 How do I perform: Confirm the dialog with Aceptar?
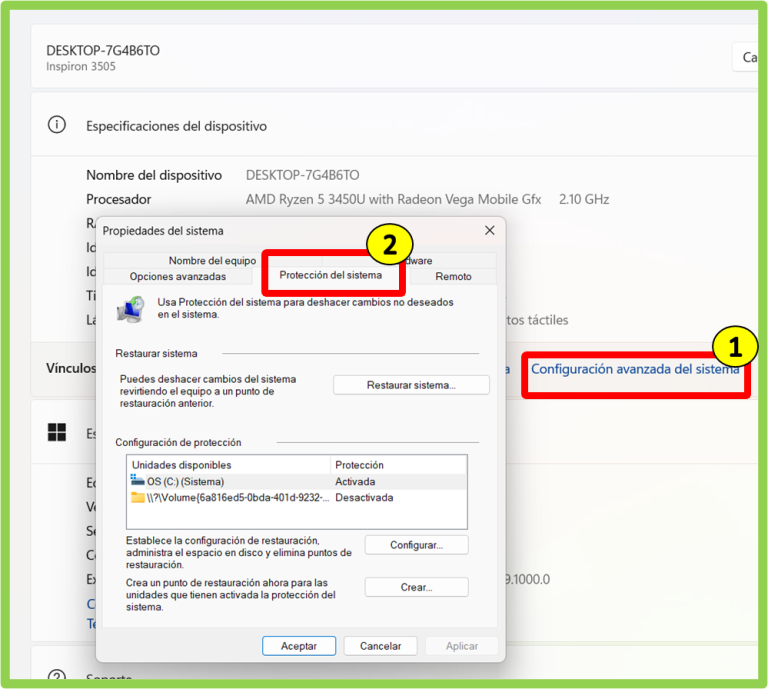click(x=299, y=646)
